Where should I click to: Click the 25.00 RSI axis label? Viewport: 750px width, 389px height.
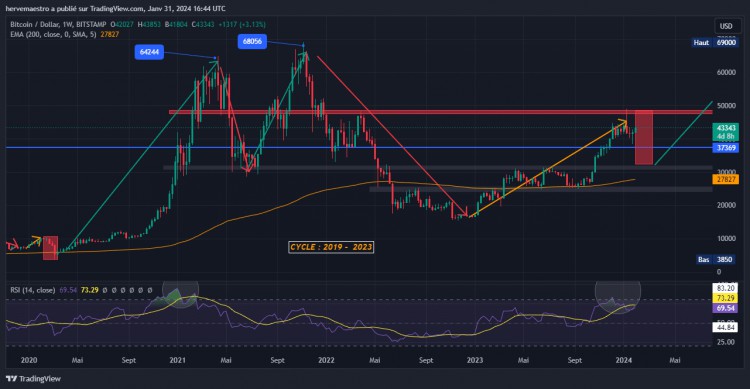tap(726, 342)
